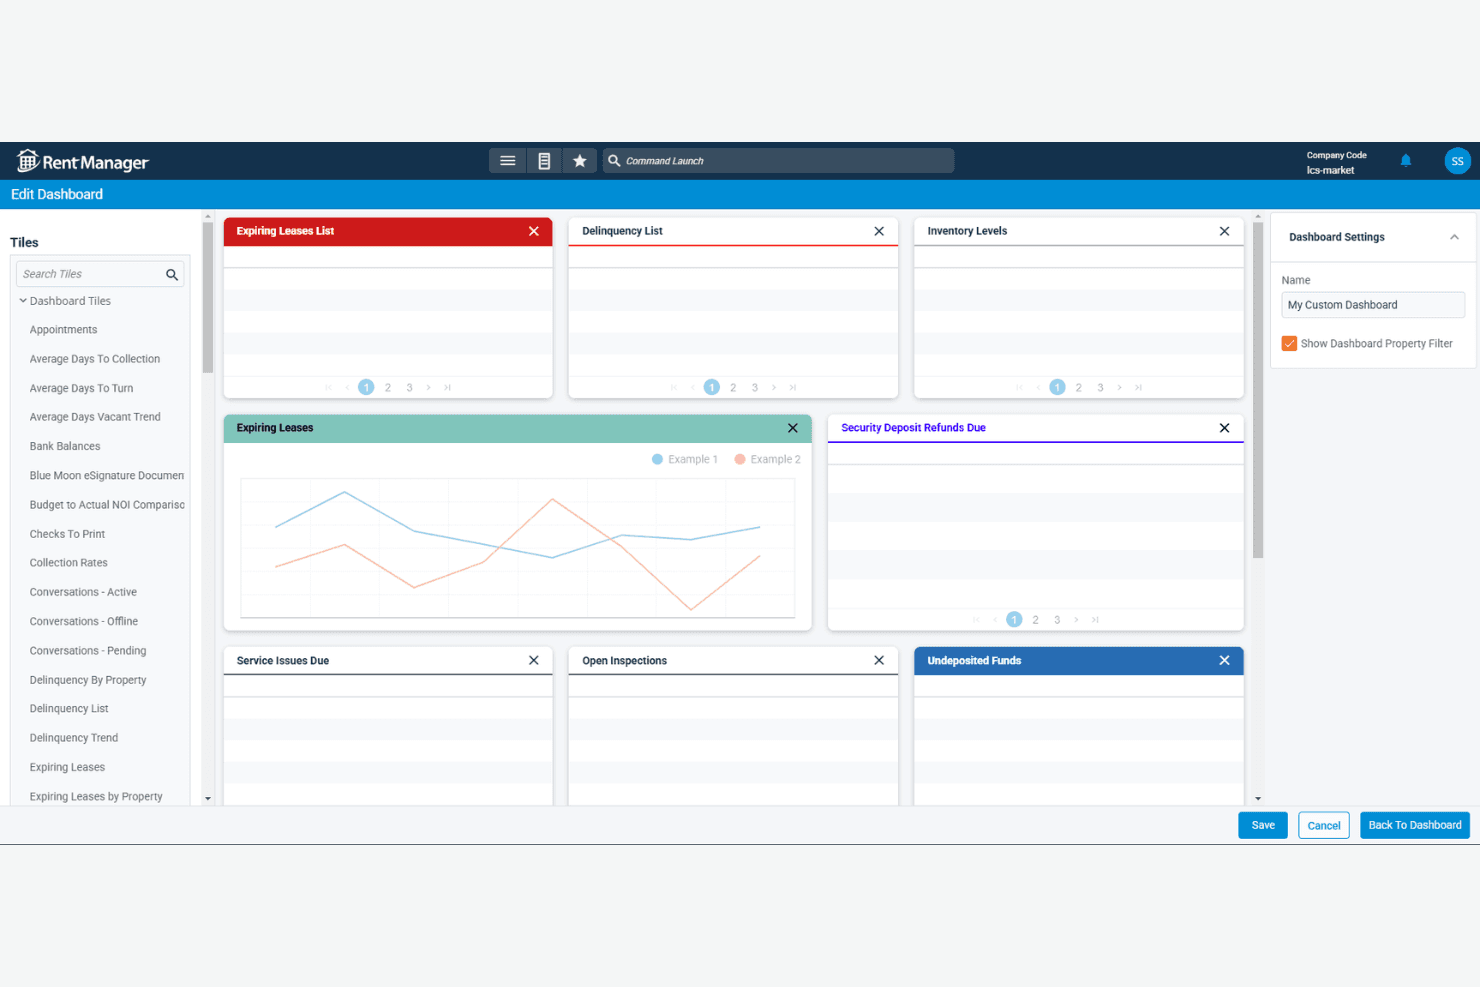Click the Cancel button
The image size is (1480, 987).
click(1324, 825)
